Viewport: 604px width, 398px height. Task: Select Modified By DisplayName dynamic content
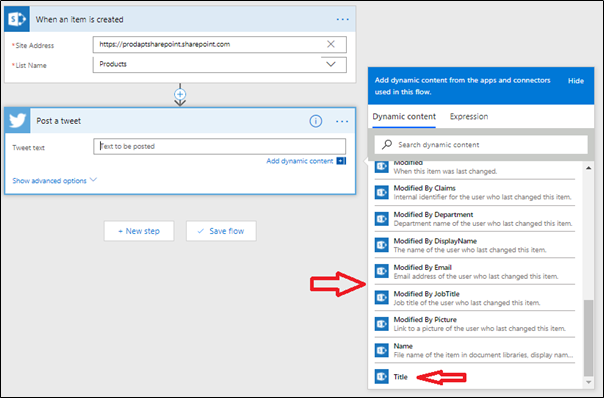click(475, 245)
